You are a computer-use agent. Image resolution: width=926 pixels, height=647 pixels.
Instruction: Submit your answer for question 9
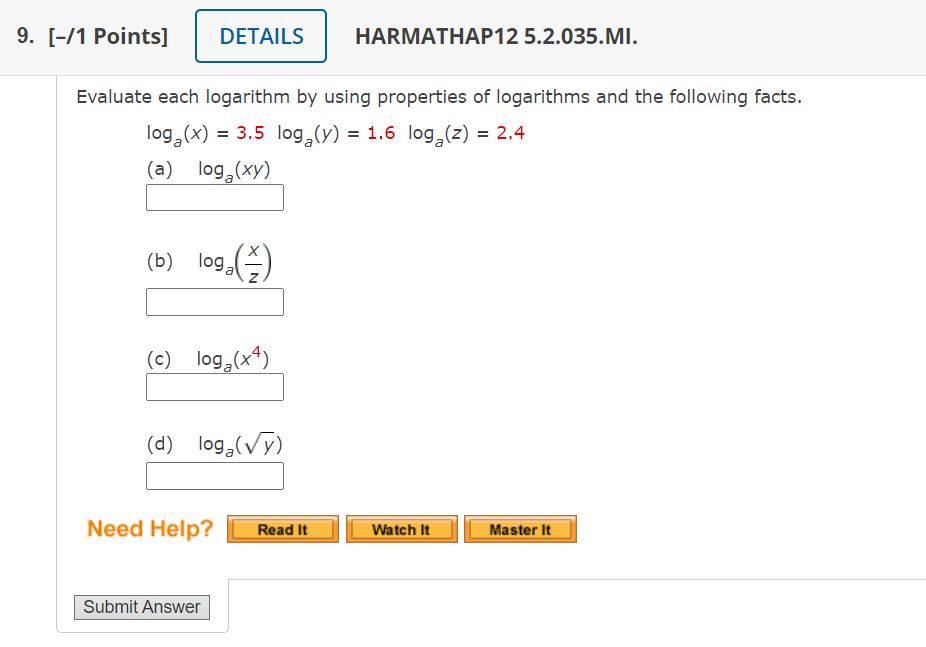pos(141,606)
